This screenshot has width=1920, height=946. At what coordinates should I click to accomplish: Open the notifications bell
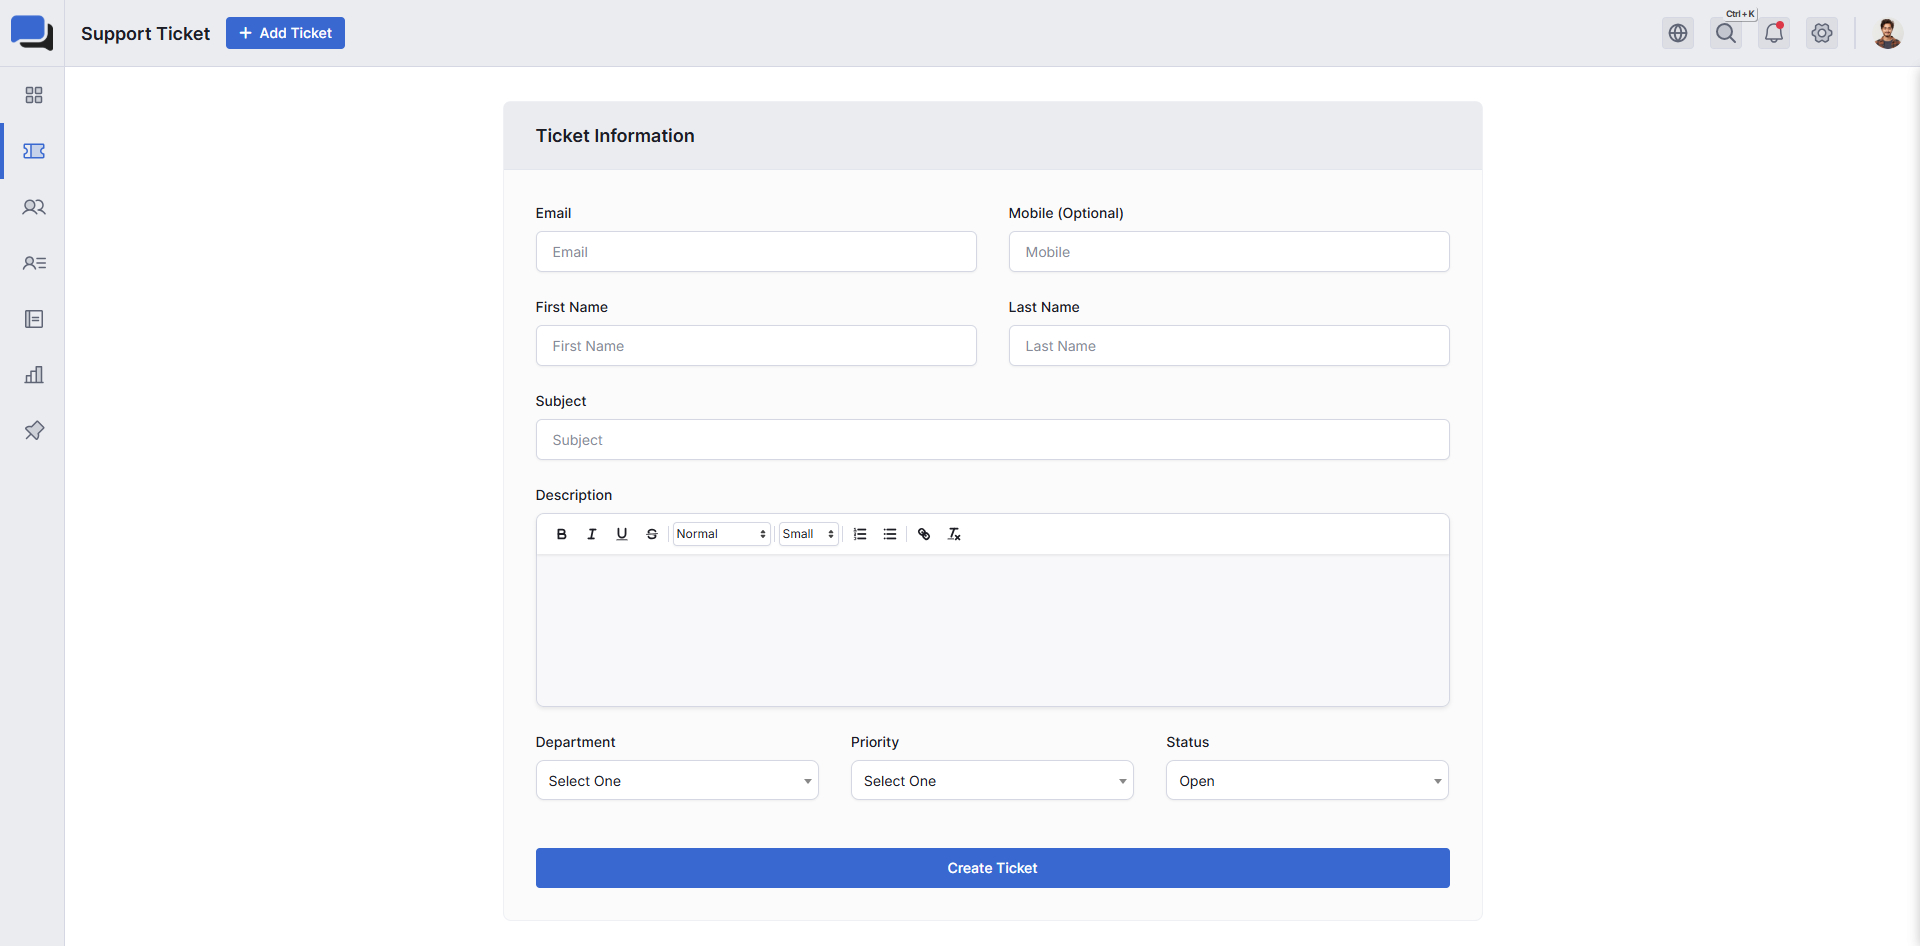point(1774,33)
